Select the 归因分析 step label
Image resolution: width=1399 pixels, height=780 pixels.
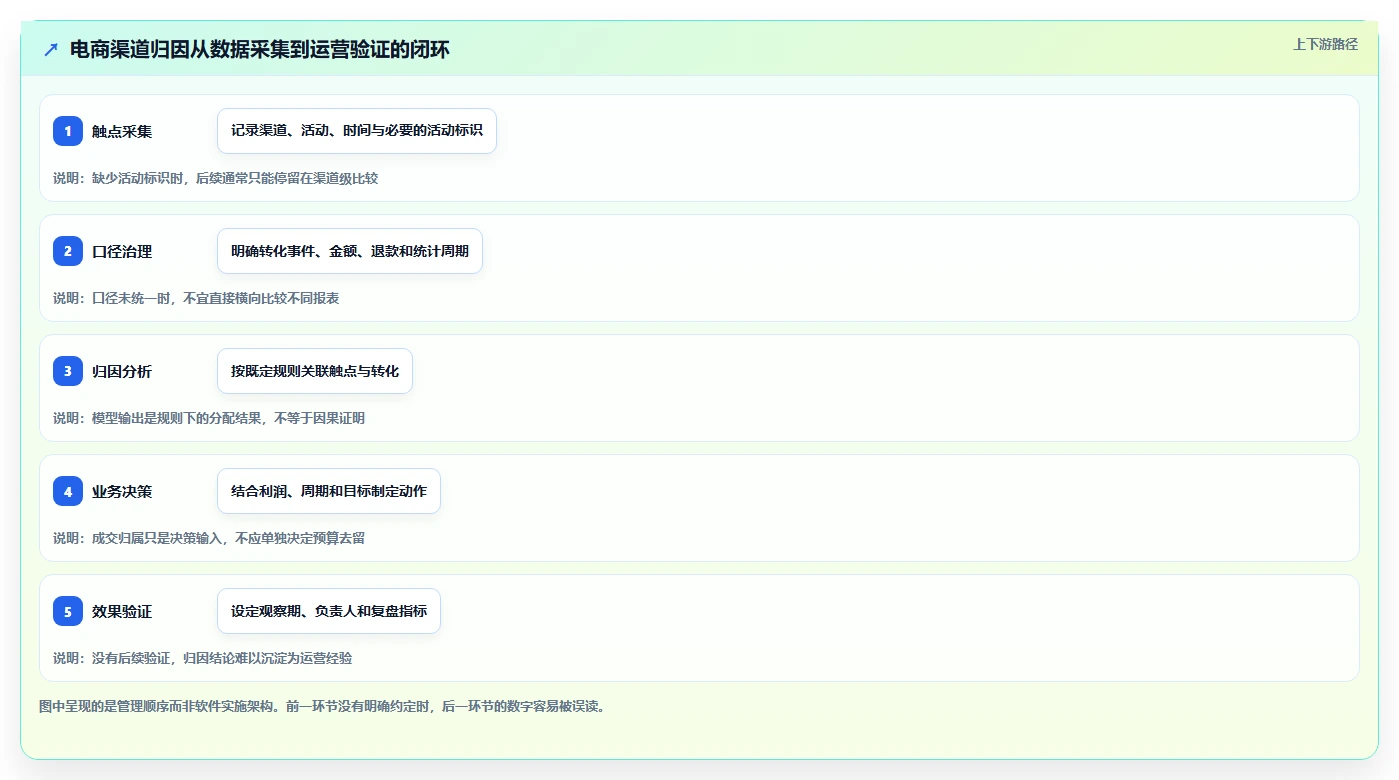(x=122, y=371)
